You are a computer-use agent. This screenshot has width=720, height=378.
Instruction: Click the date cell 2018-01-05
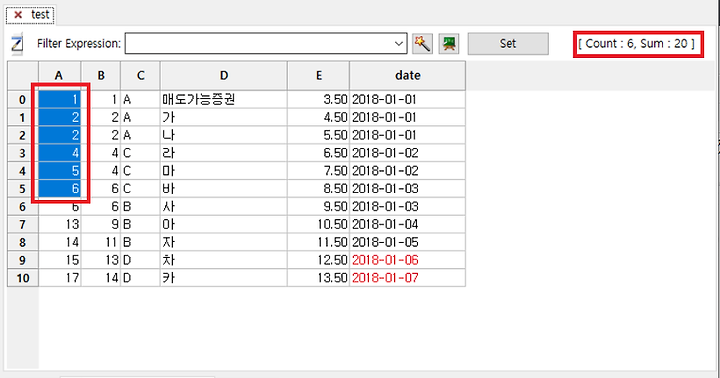[407, 243]
